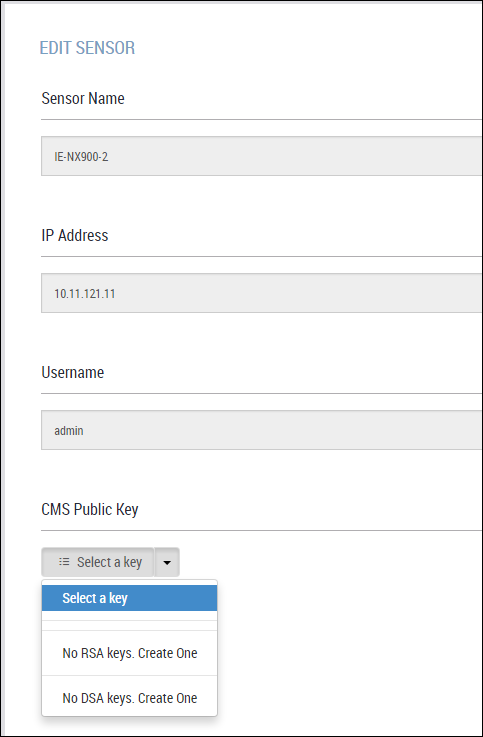Image resolution: width=483 pixels, height=737 pixels.
Task: Focus the Sensor Name input field
Action: (262, 156)
